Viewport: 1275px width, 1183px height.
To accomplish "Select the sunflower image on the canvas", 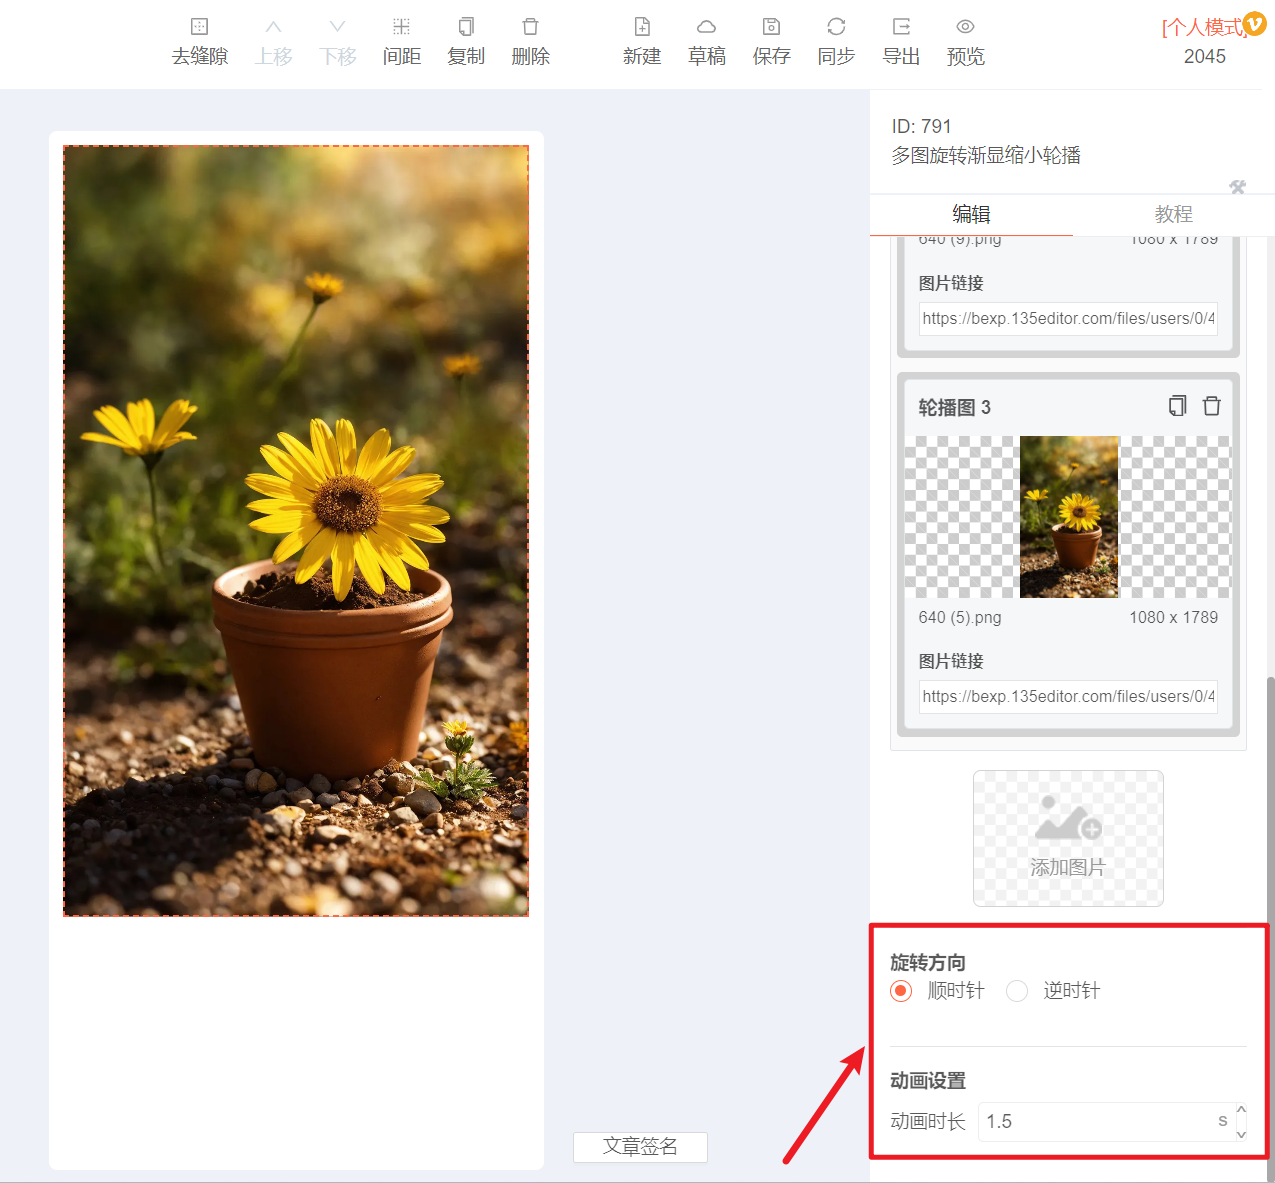I will point(296,531).
